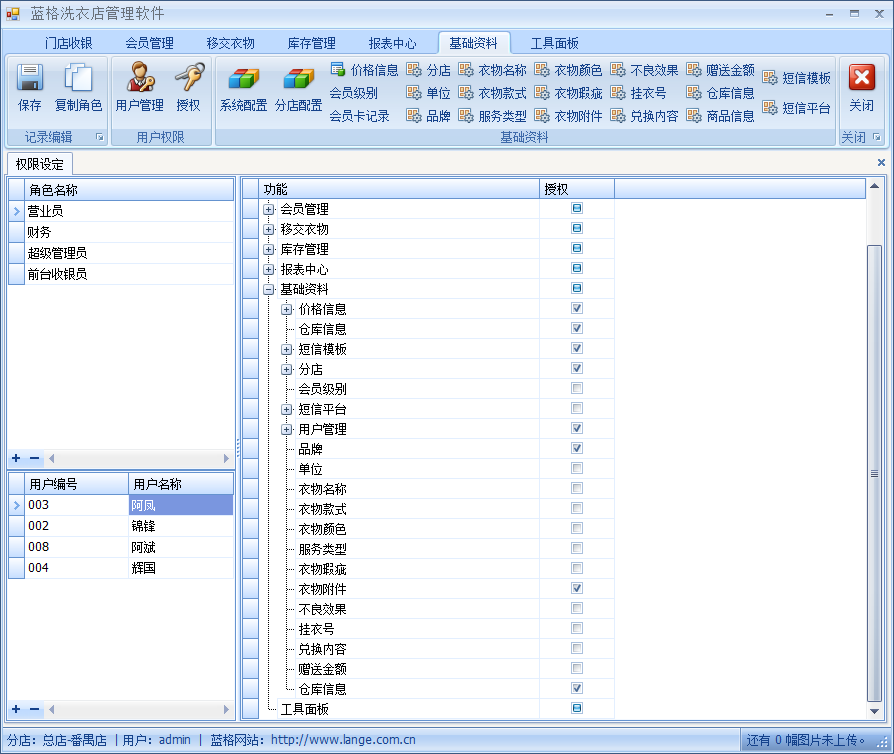Enable 短信平台 permission checkbox

pos(577,408)
